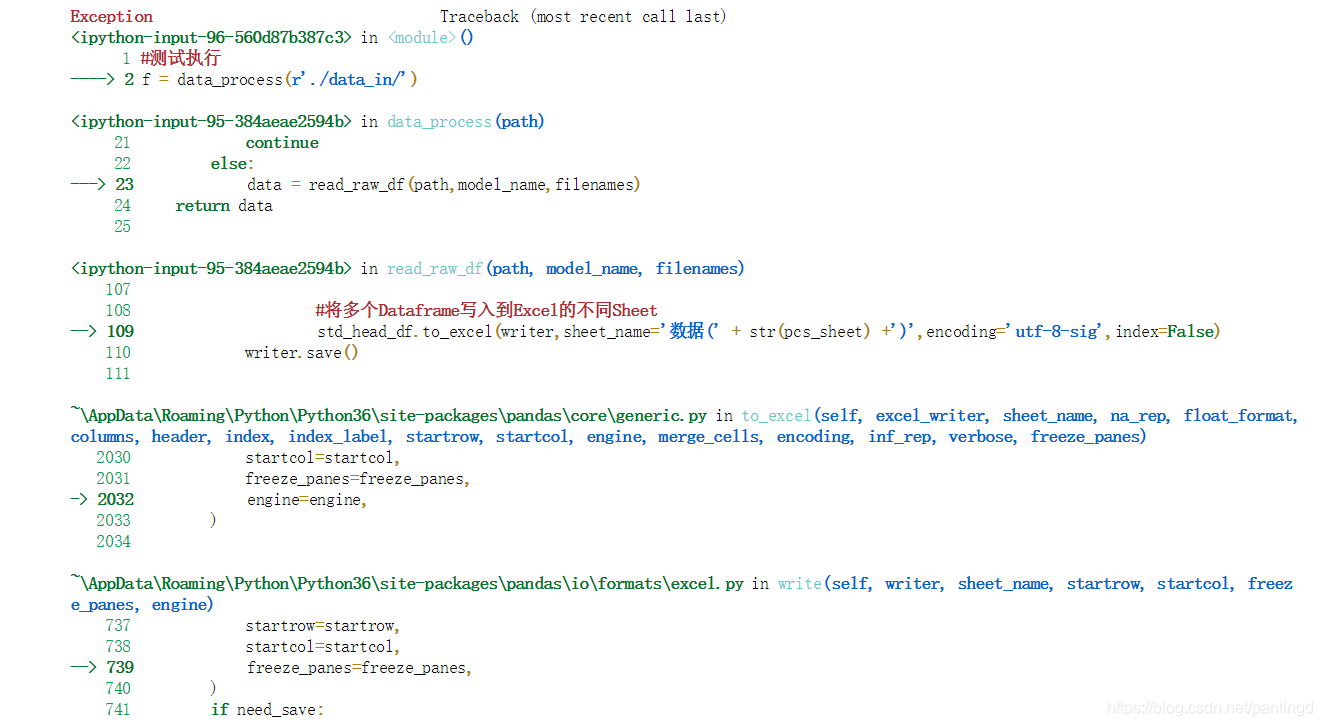Screen dimensions: 1322x726
Task: Click the 'continue' statement on line 21
Action: 282,142
